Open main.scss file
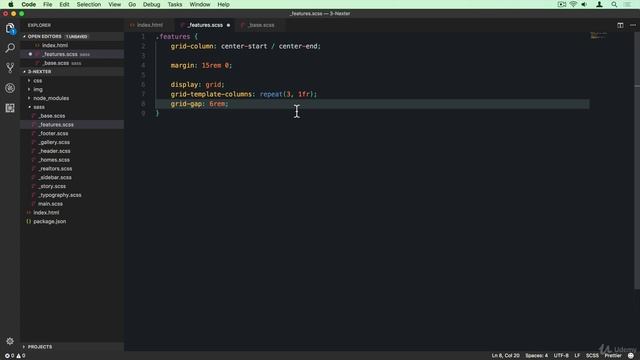Screen dimensions: 640x360 click(51, 204)
